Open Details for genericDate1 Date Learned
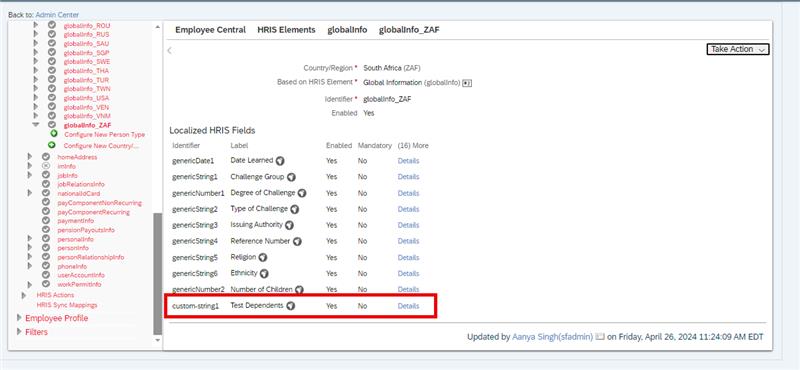800x370 pixels. (x=408, y=161)
